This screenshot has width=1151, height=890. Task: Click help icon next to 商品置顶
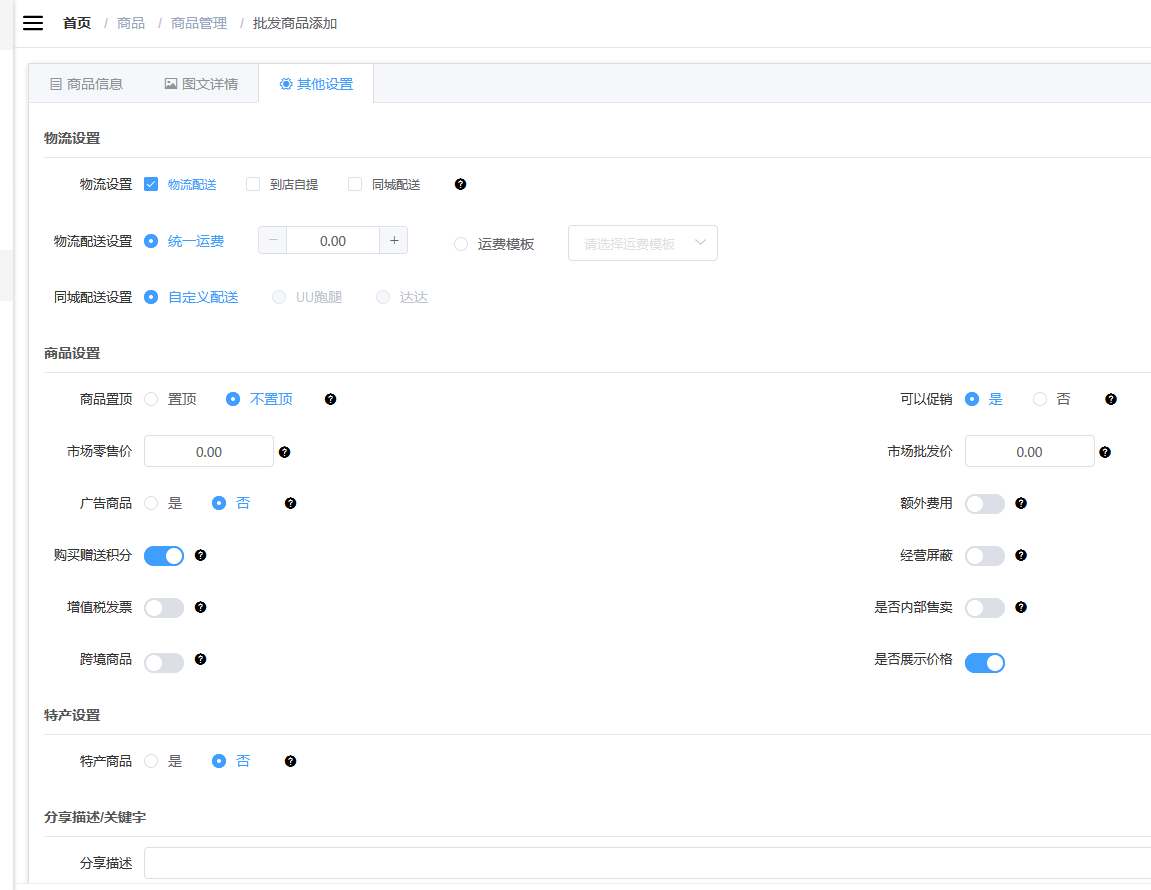click(x=330, y=399)
